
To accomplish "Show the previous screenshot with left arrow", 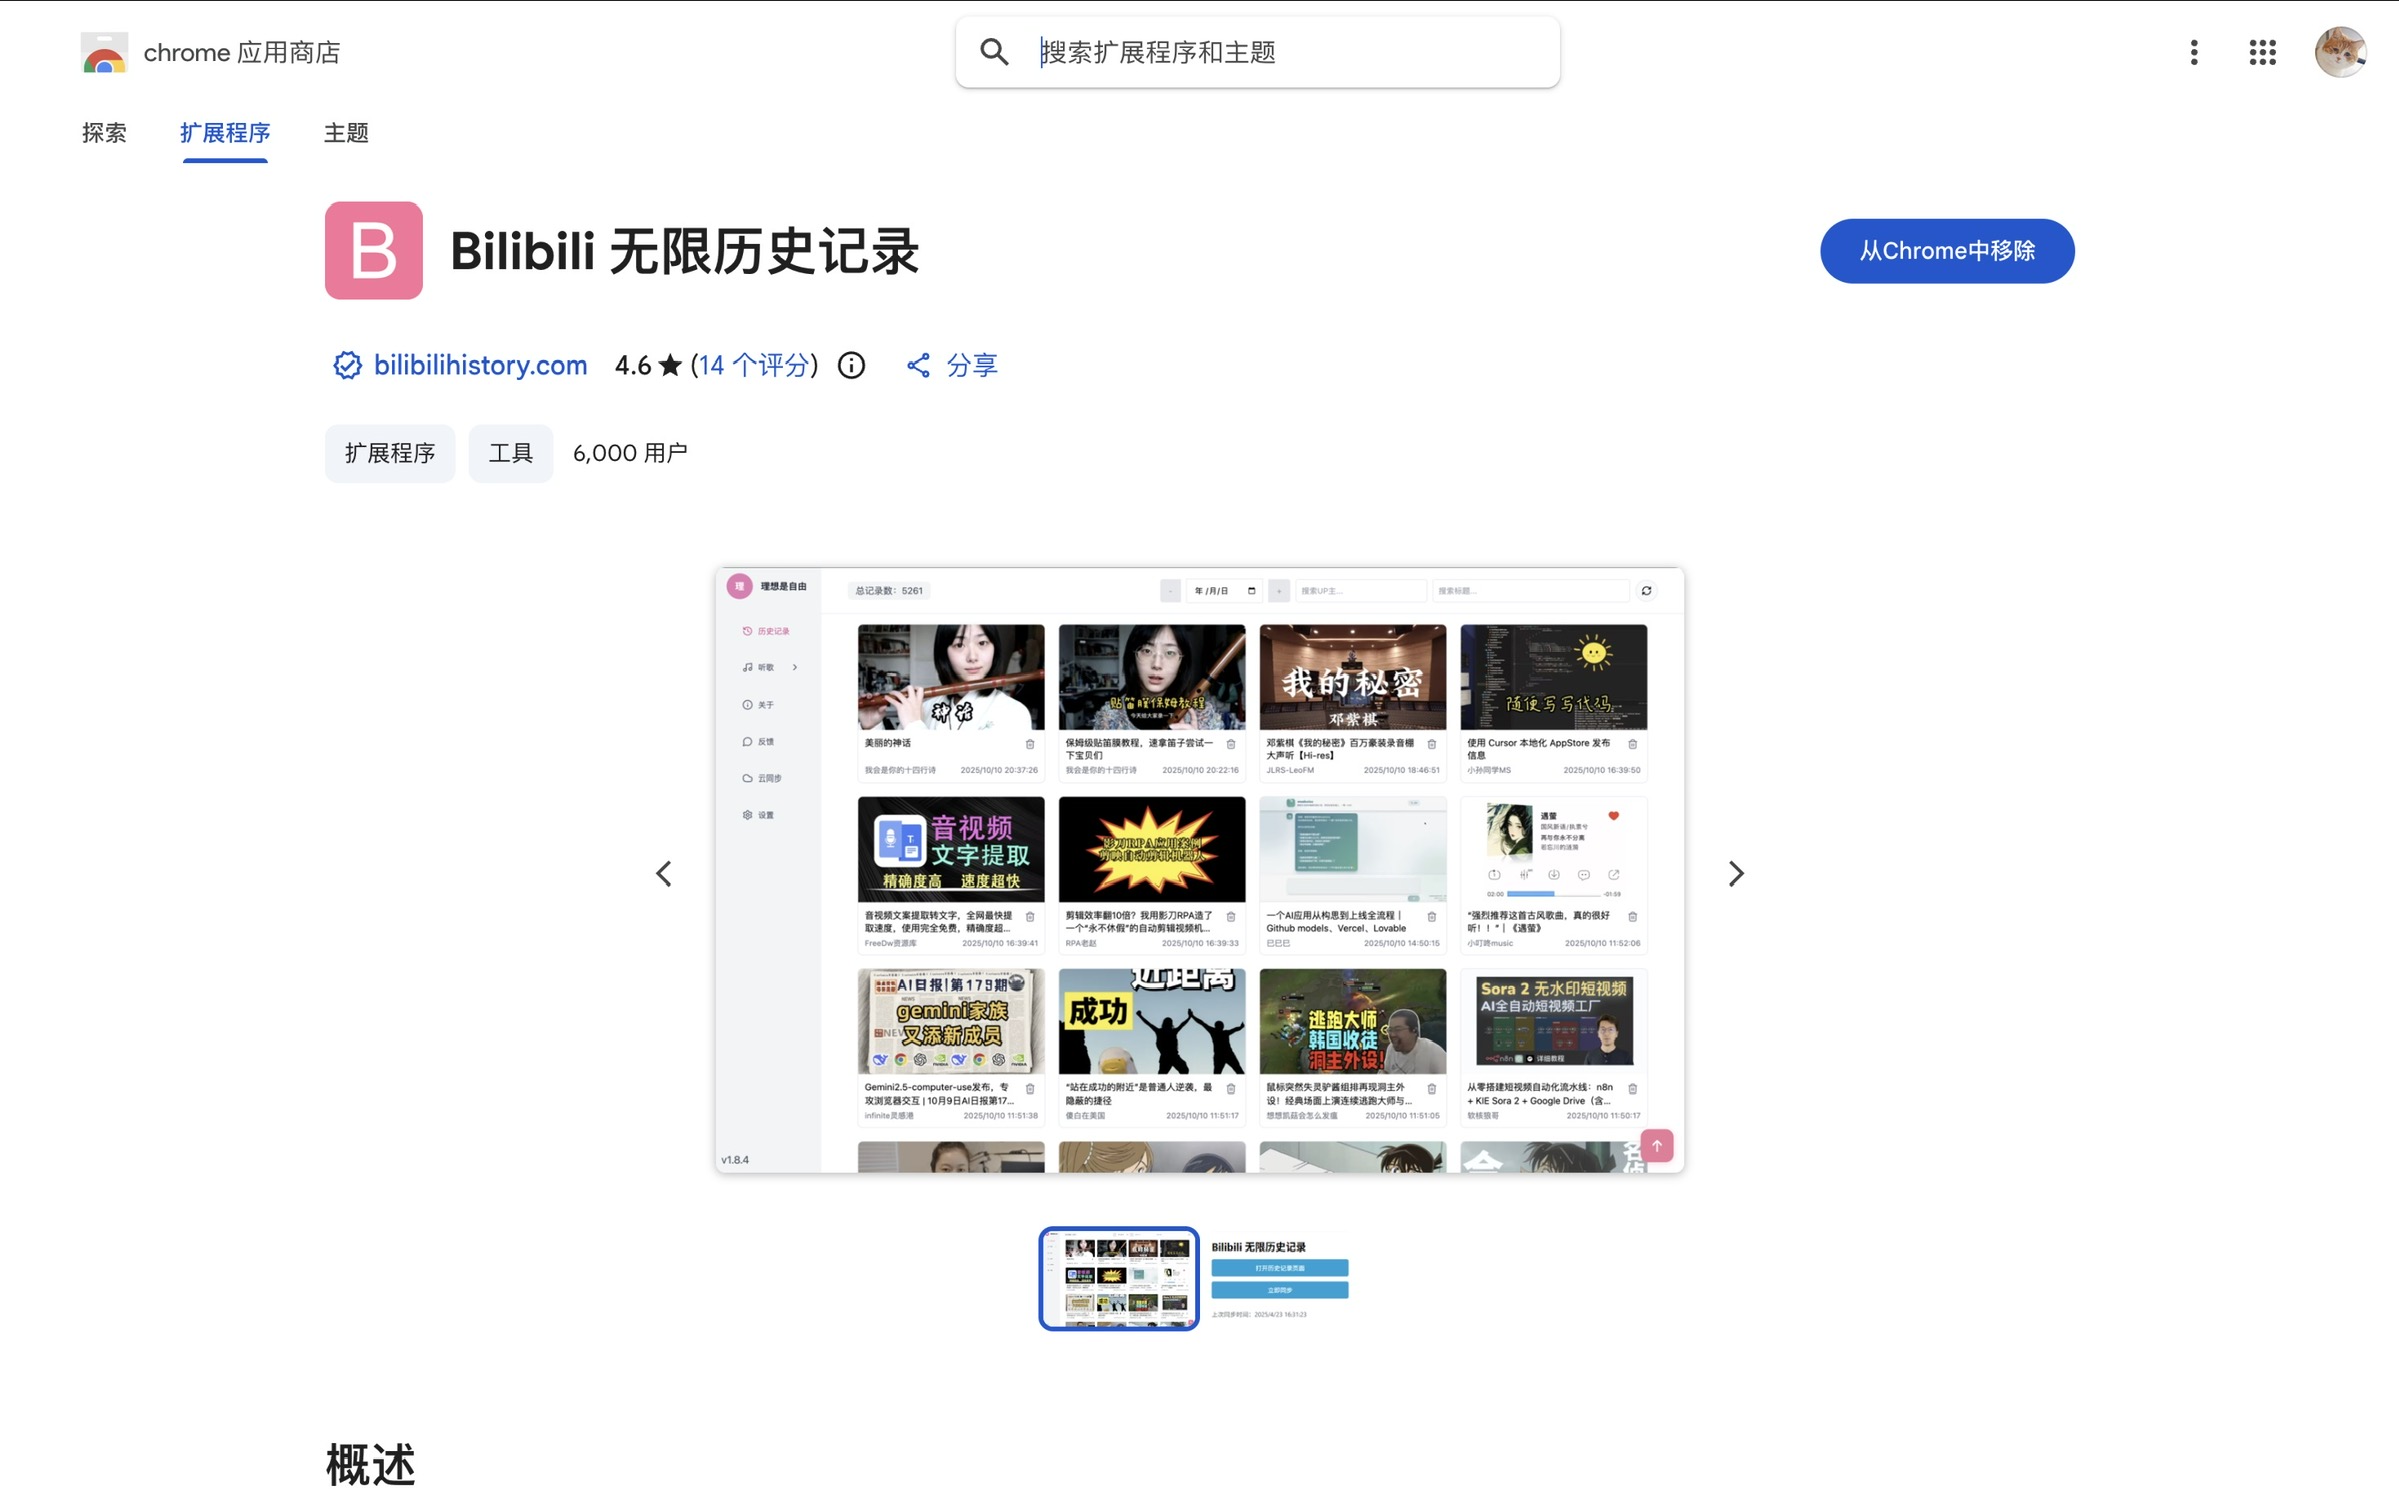I will coord(664,873).
